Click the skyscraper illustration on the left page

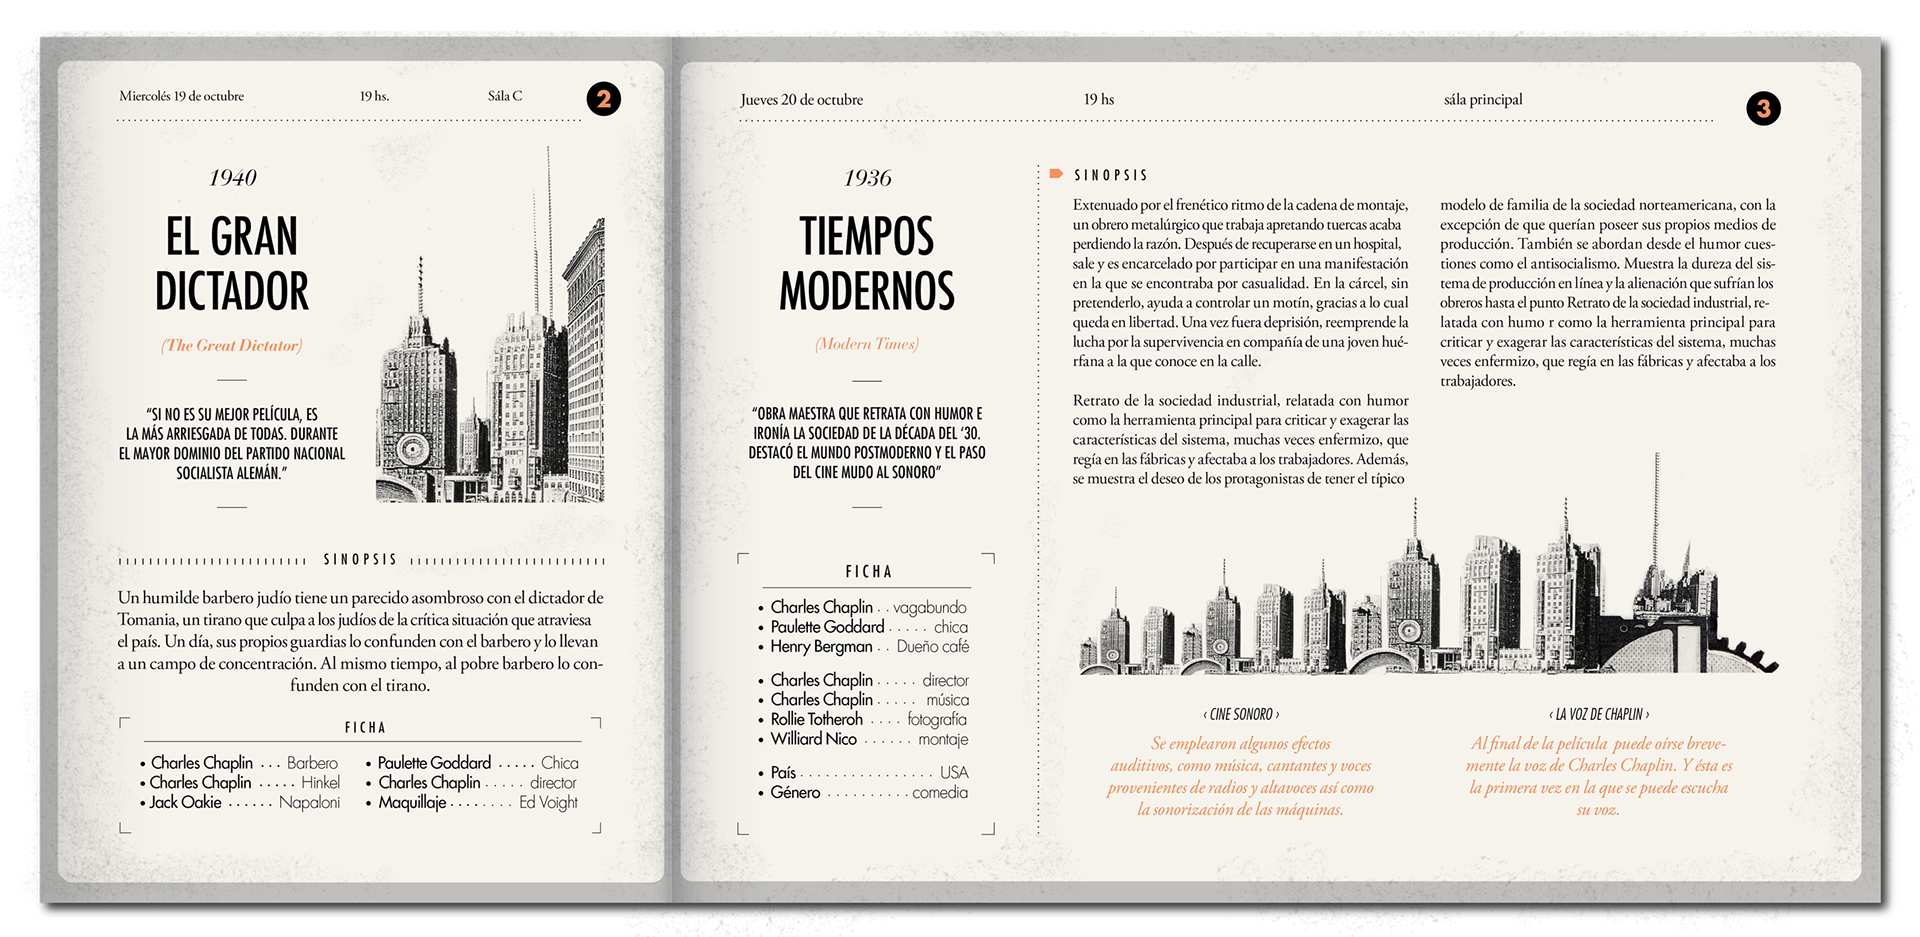490,325
